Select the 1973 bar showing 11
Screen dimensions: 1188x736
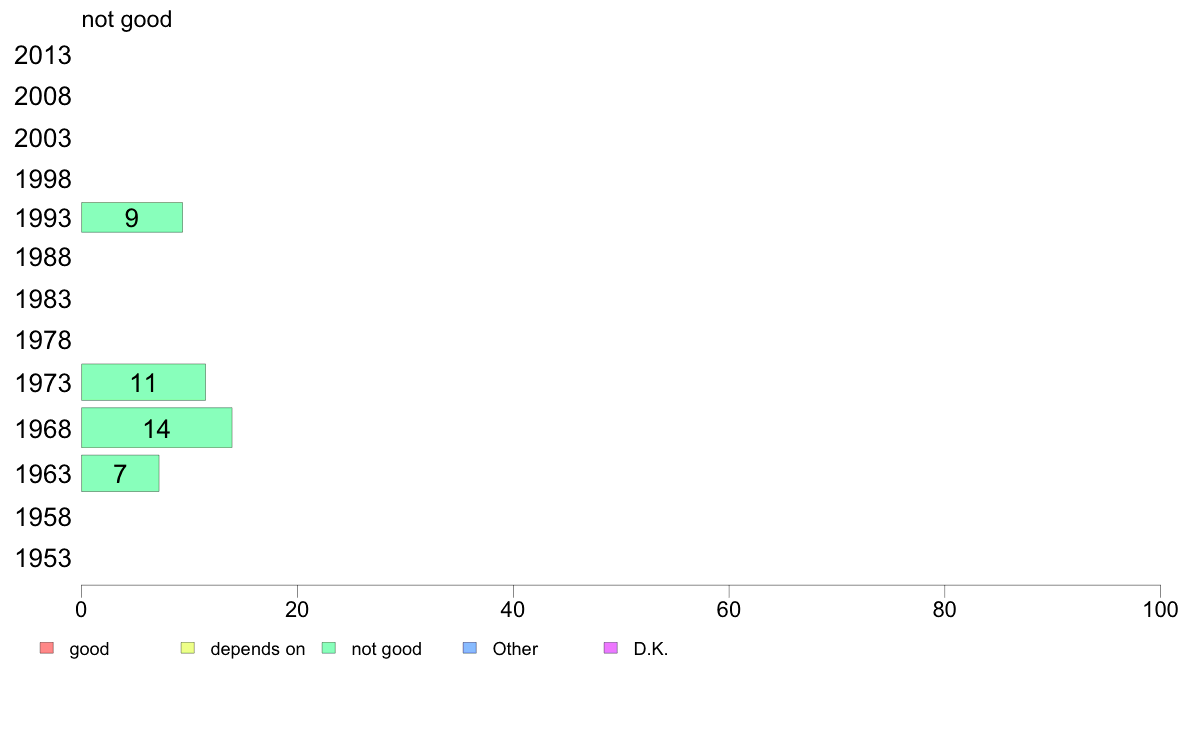pyautogui.click(x=143, y=382)
